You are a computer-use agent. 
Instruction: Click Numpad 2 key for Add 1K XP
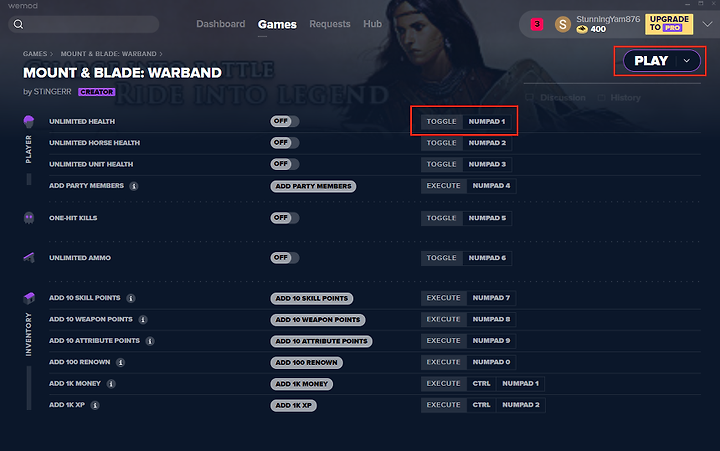[521, 405]
